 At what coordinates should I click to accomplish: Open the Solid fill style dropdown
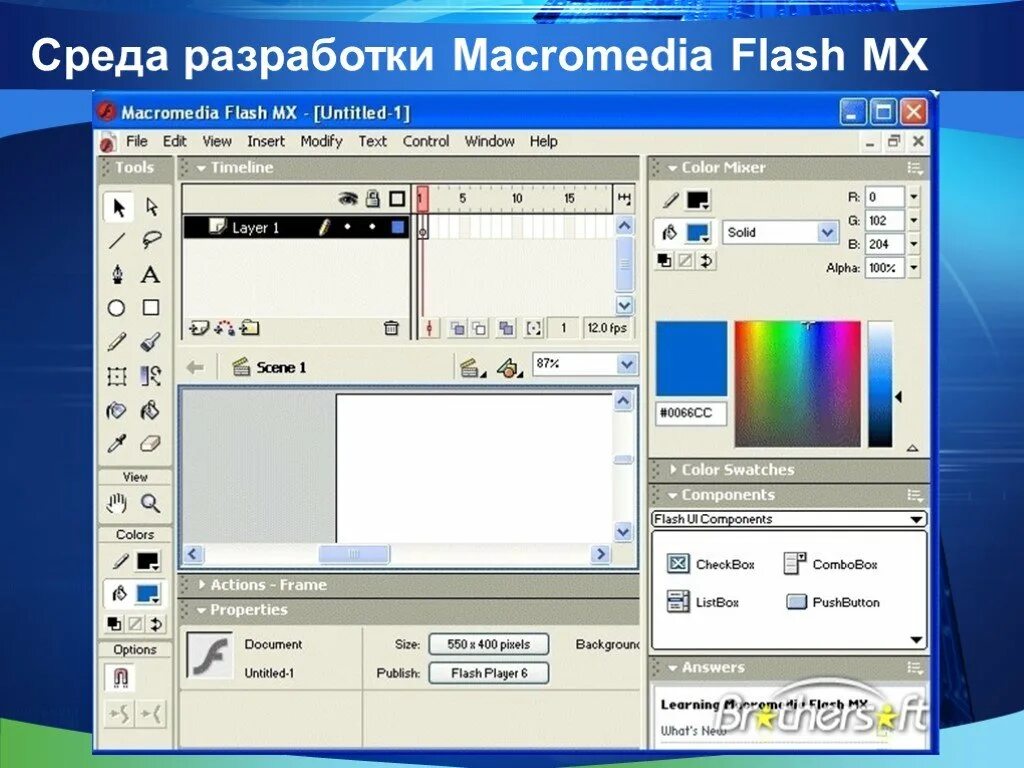827,232
